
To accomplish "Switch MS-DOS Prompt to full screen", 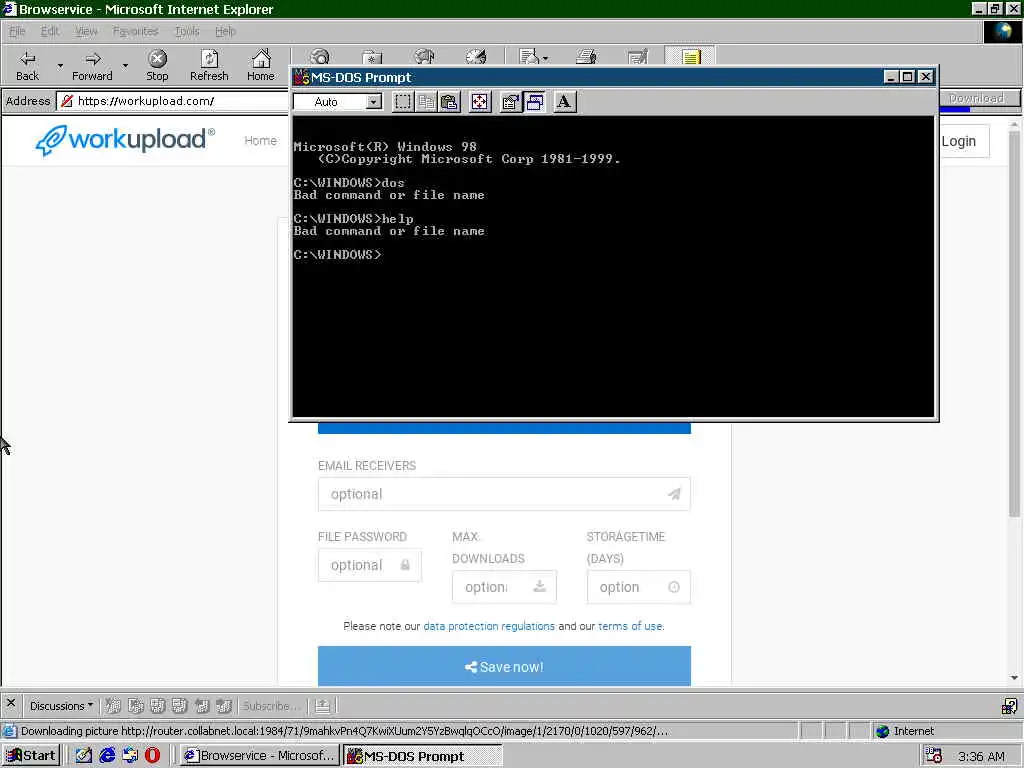I will coord(480,102).
